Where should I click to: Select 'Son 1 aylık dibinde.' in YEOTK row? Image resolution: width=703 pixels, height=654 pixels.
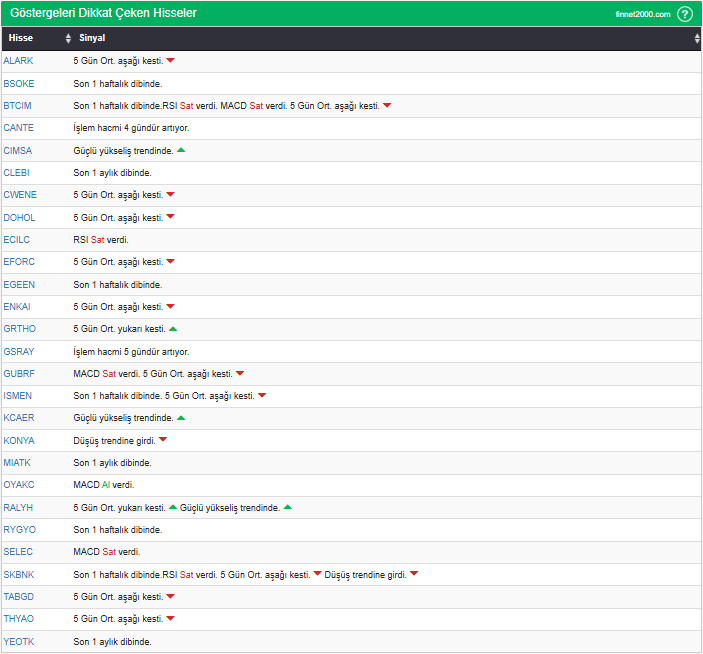point(113,642)
